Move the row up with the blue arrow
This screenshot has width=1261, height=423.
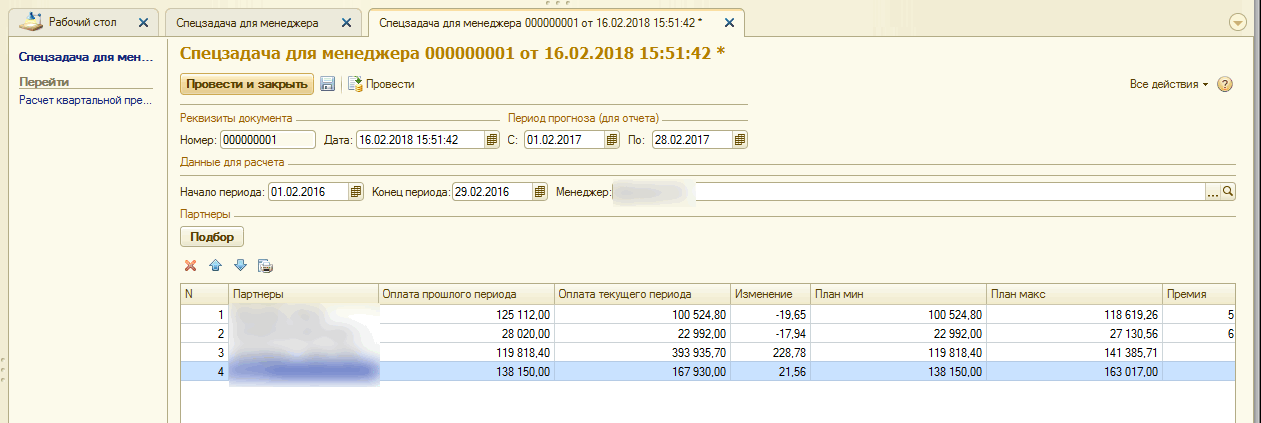point(215,266)
